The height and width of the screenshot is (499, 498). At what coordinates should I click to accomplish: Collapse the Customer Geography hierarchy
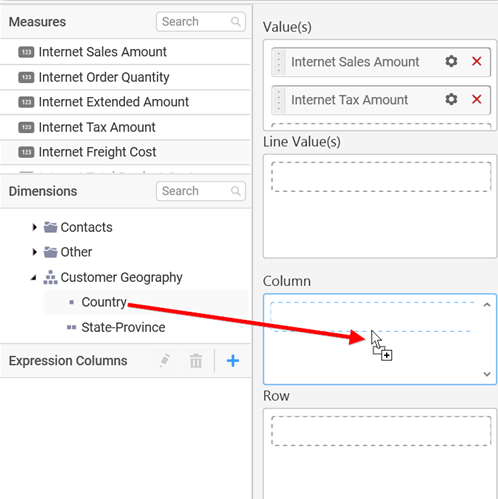pyautogui.click(x=34, y=277)
